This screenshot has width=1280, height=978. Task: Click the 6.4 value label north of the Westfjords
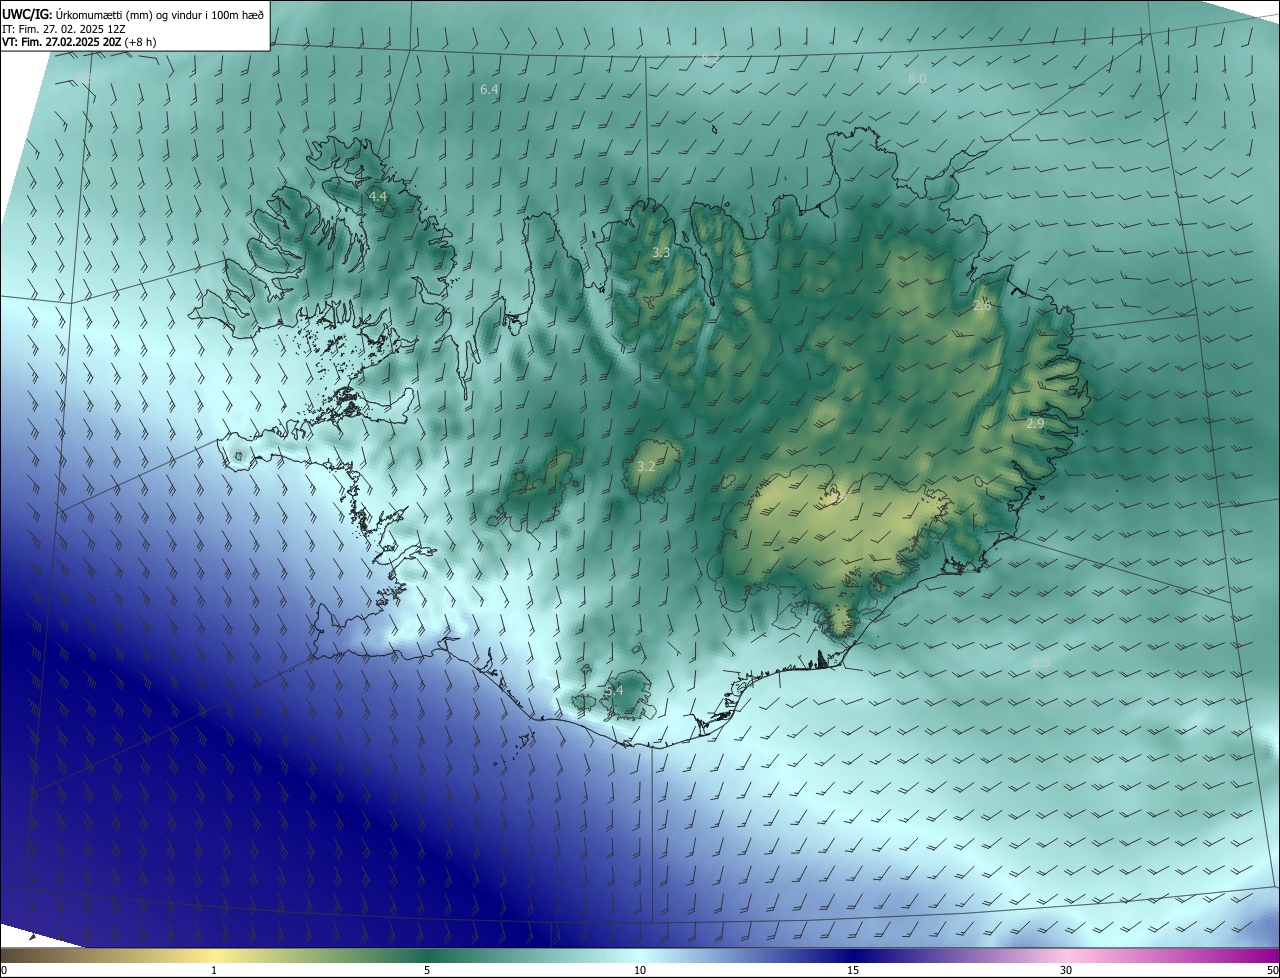pyautogui.click(x=489, y=90)
